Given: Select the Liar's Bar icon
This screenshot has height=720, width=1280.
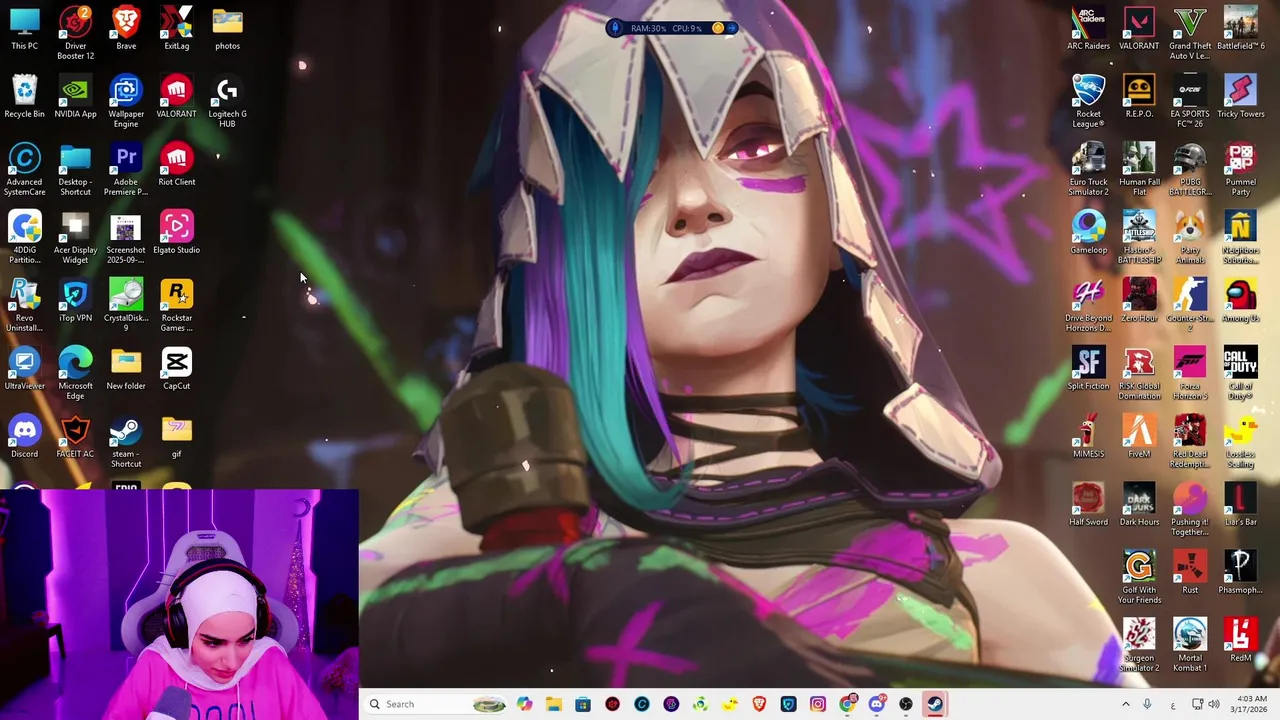Looking at the screenshot, I should (1240, 504).
